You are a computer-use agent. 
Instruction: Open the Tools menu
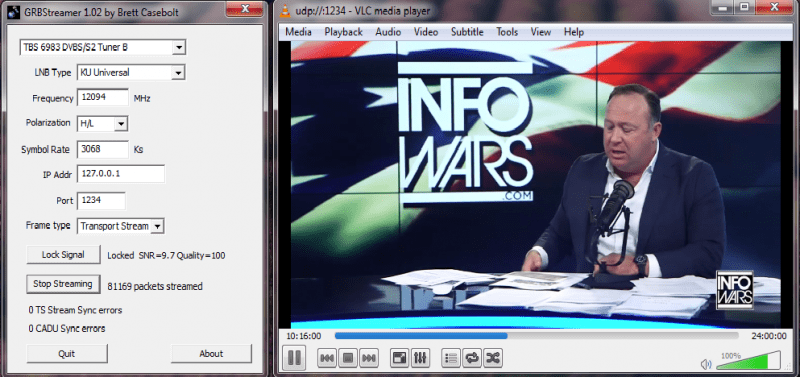point(507,32)
